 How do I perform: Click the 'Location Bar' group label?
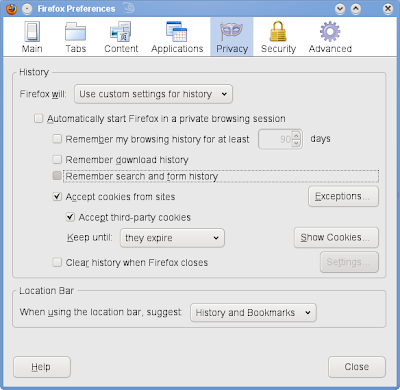coord(46,291)
